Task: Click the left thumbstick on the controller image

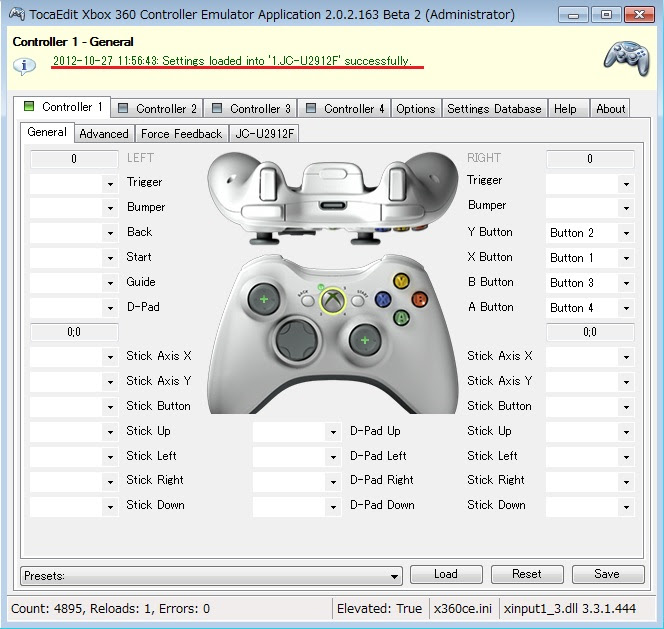Action: [x=264, y=299]
